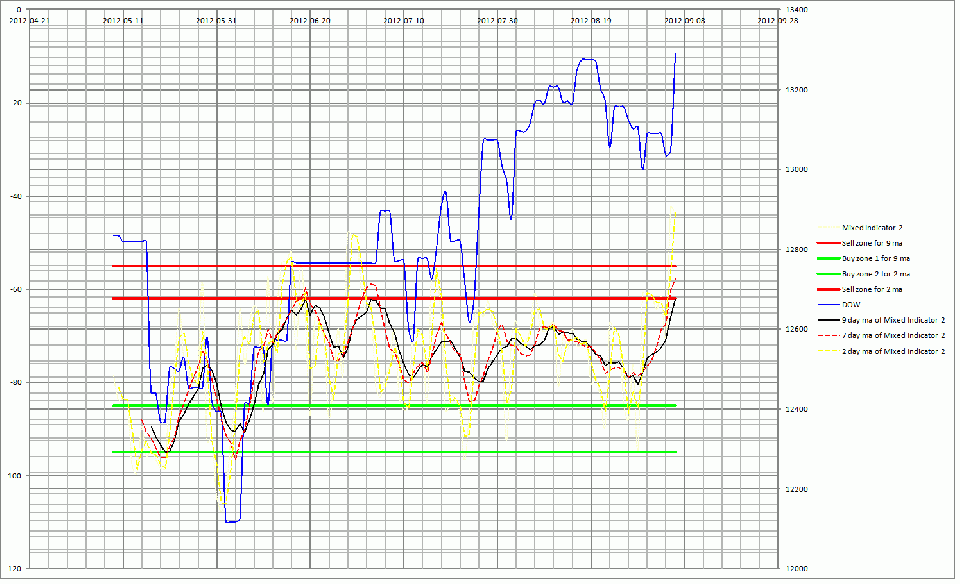This screenshot has height=584, width=960.
Task: Click the 12800 right axis value
Action: click(796, 249)
